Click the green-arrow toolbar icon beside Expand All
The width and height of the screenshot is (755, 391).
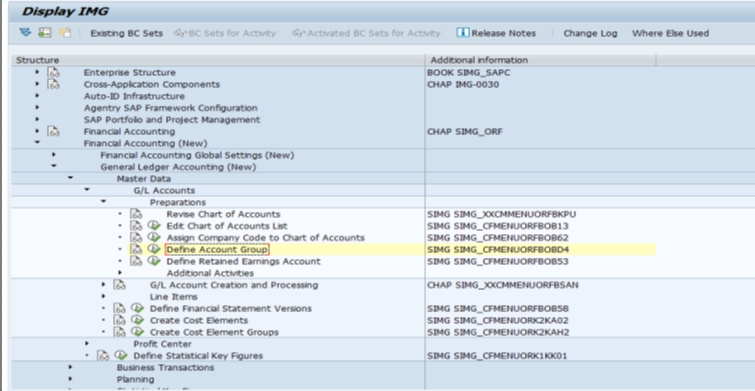[45, 33]
